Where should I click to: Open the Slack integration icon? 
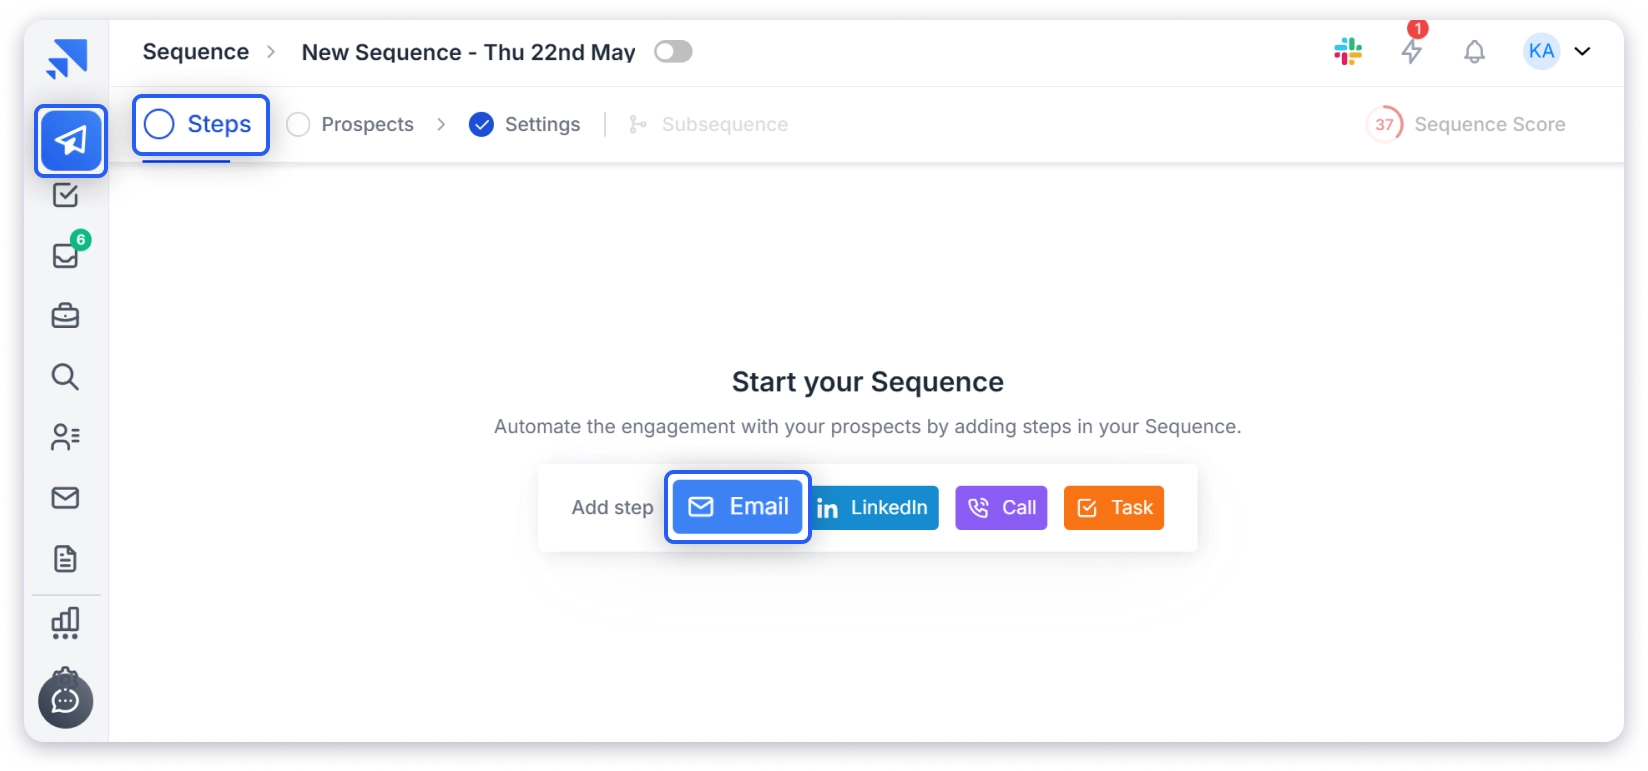pos(1347,51)
